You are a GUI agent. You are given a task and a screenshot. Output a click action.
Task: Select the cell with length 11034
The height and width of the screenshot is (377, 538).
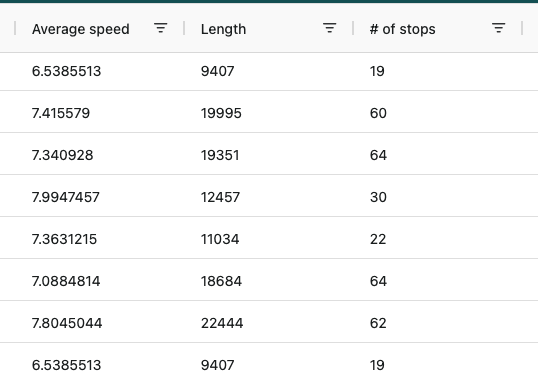click(269, 239)
